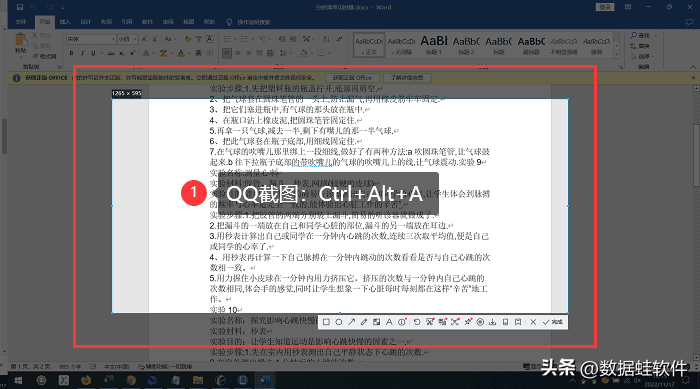
Task: Select the ellipse tool in QQ screenshot toolbar
Action: point(339,322)
